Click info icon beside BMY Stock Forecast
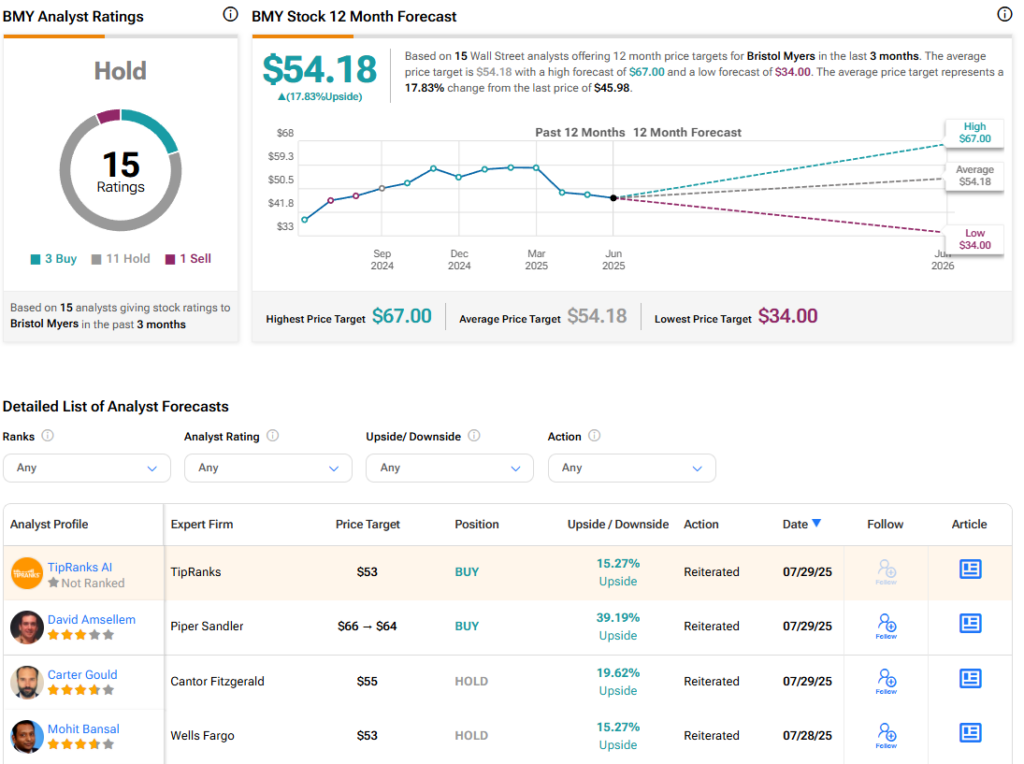Screen dimensions: 1024x764 pos(1004,15)
